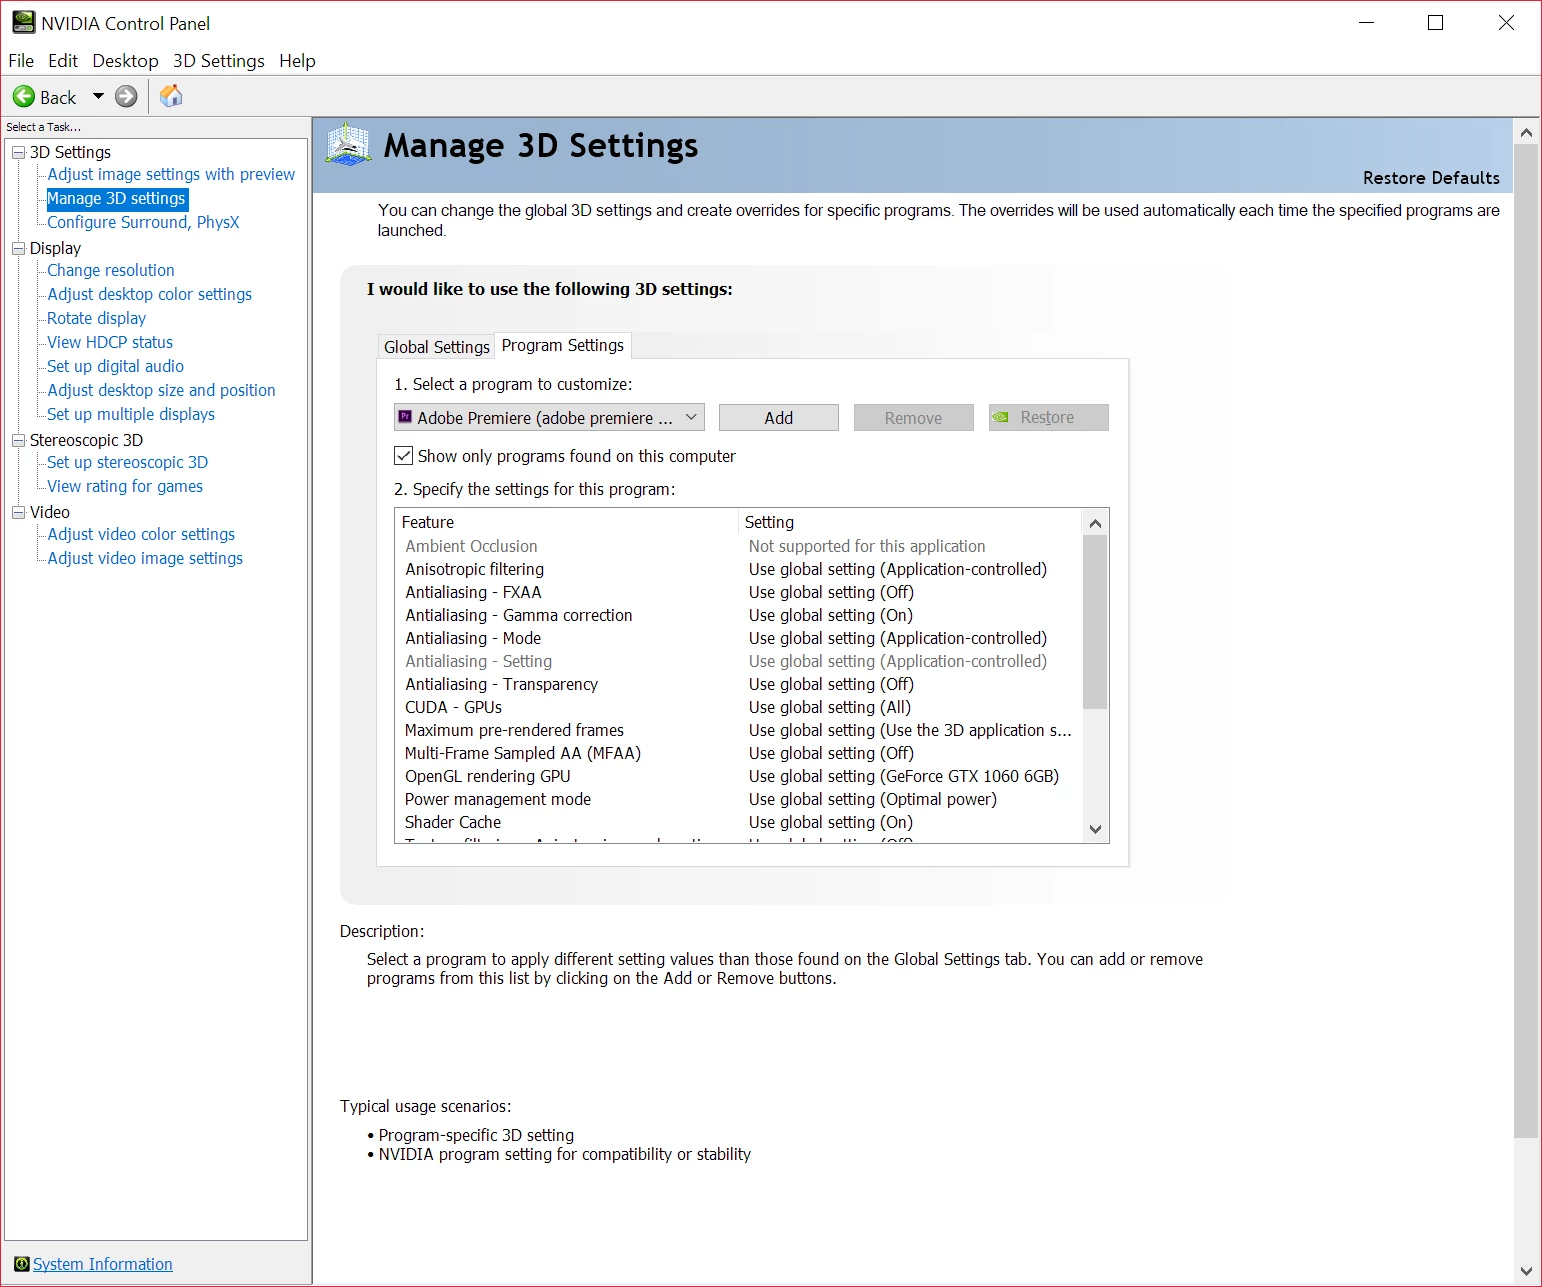Open Rotate display page

coord(96,318)
